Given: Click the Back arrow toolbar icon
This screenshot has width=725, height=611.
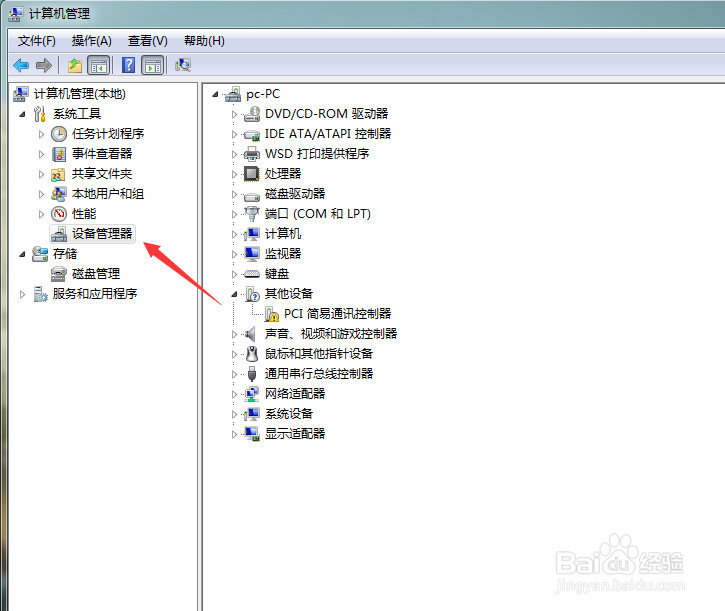Looking at the screenshot, I should [x=21, y=65].
